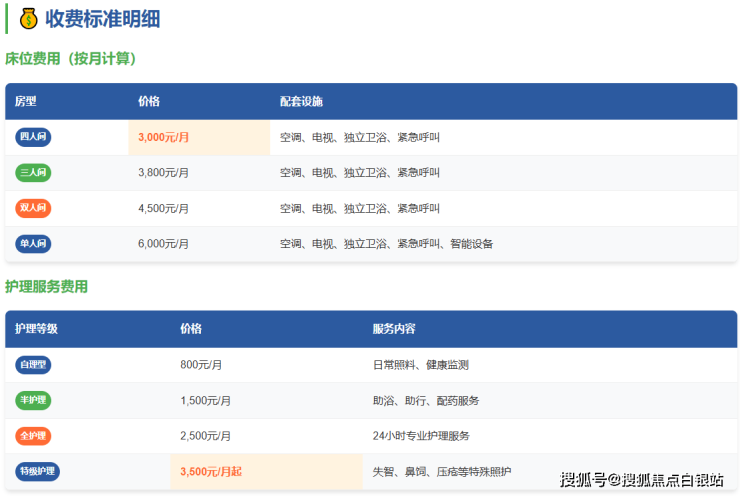Click the 自理型 care level badge
Image resolution: width=740 pixels, height=496 pixels.
(x=33, y=365)
